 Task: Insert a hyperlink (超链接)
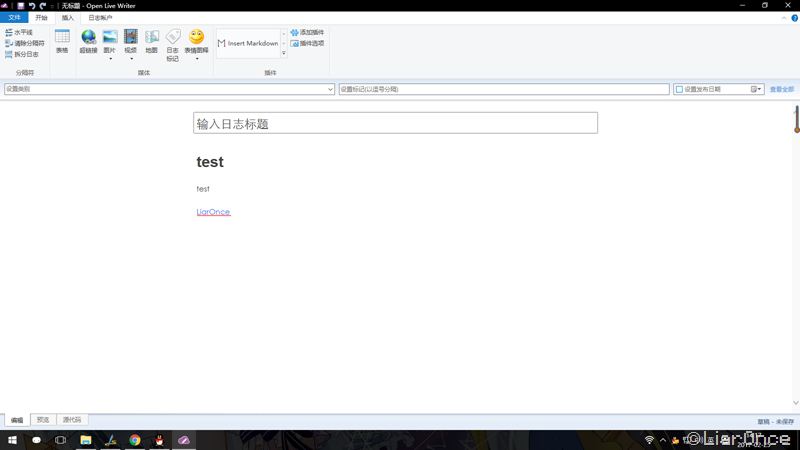pyautogui.click(x=88, y=41)
